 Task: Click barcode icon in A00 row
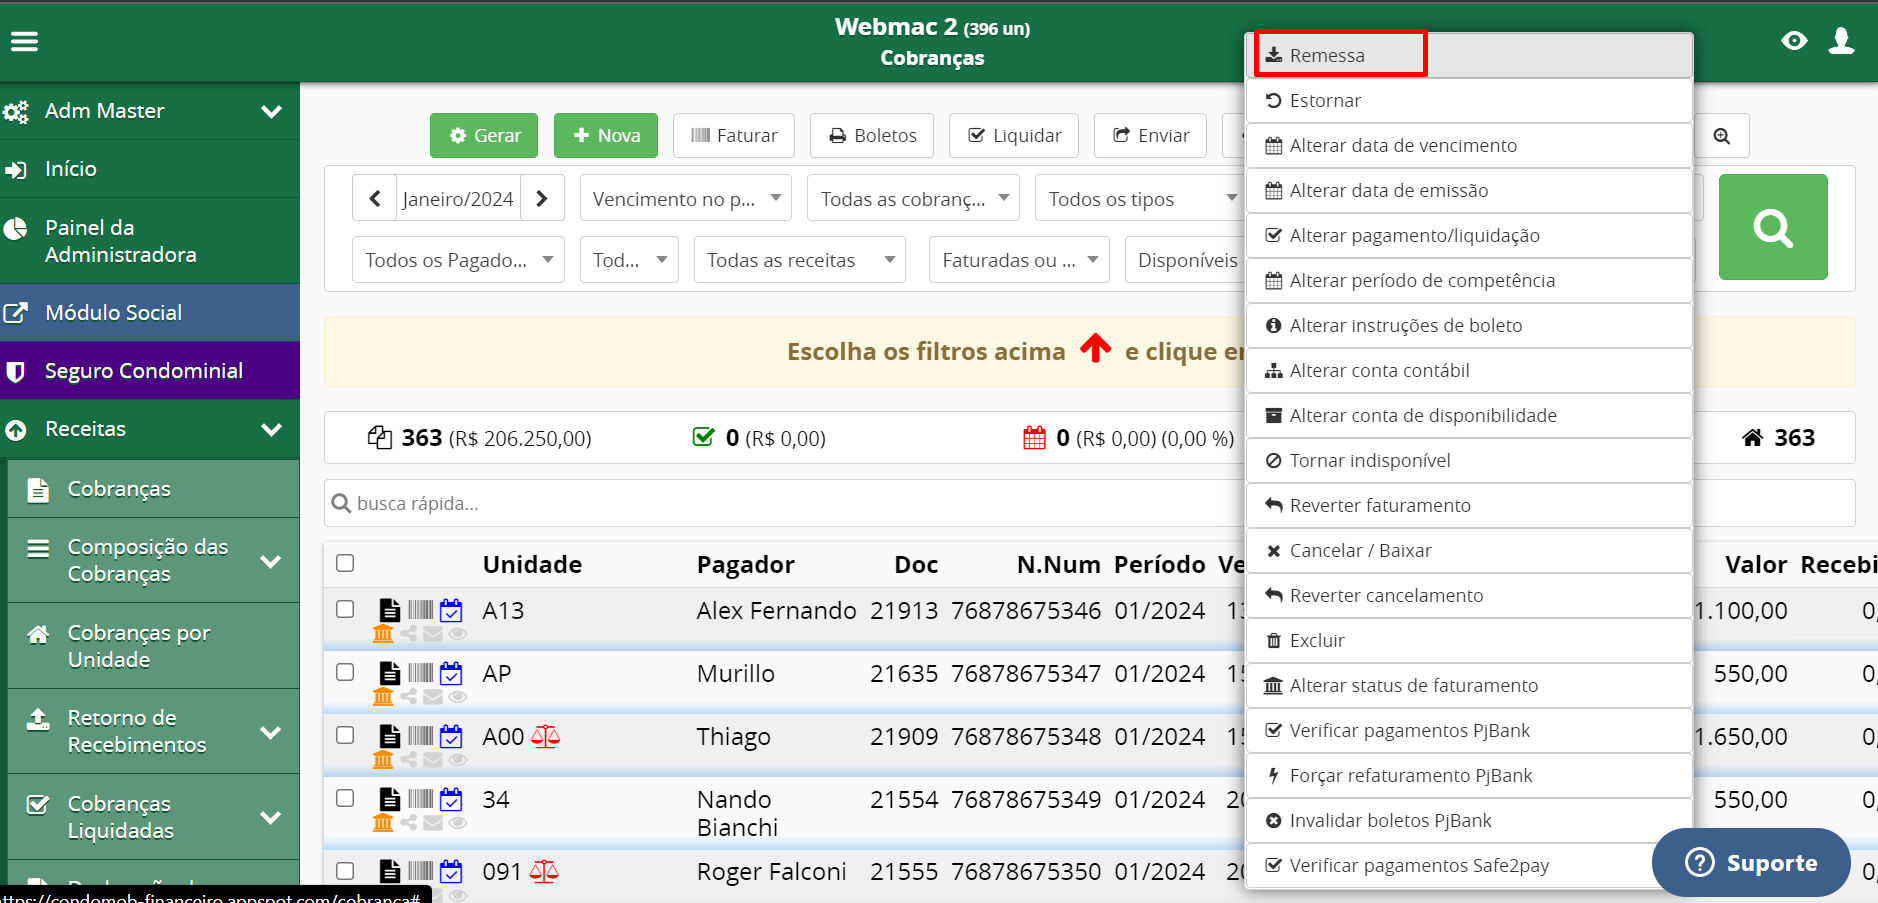click(x=421, y=737)
